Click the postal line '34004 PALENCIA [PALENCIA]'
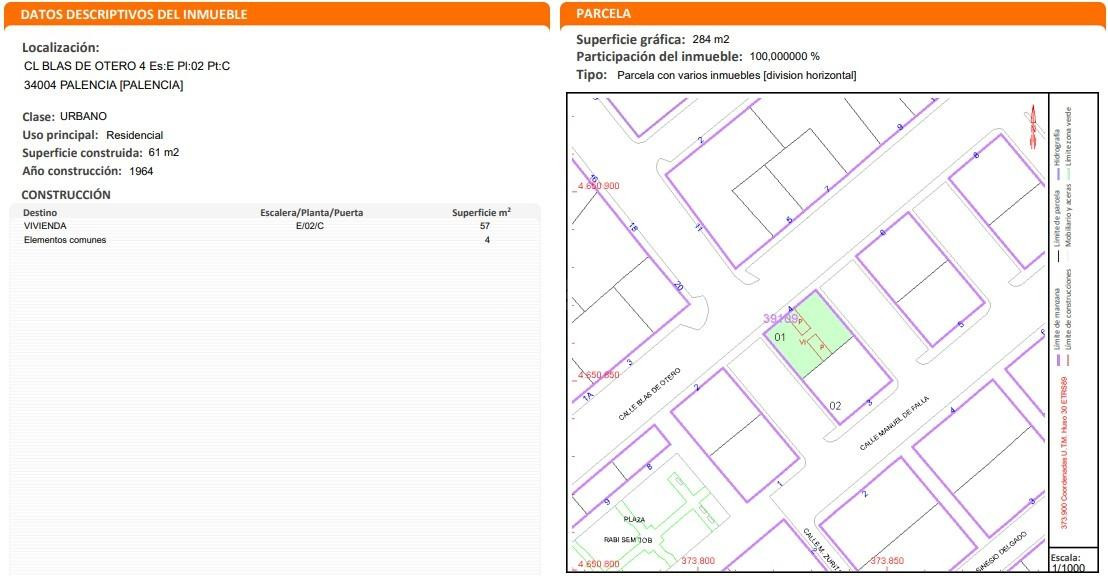Screen dimensions: 1108x576 click(x=104, y=85)
